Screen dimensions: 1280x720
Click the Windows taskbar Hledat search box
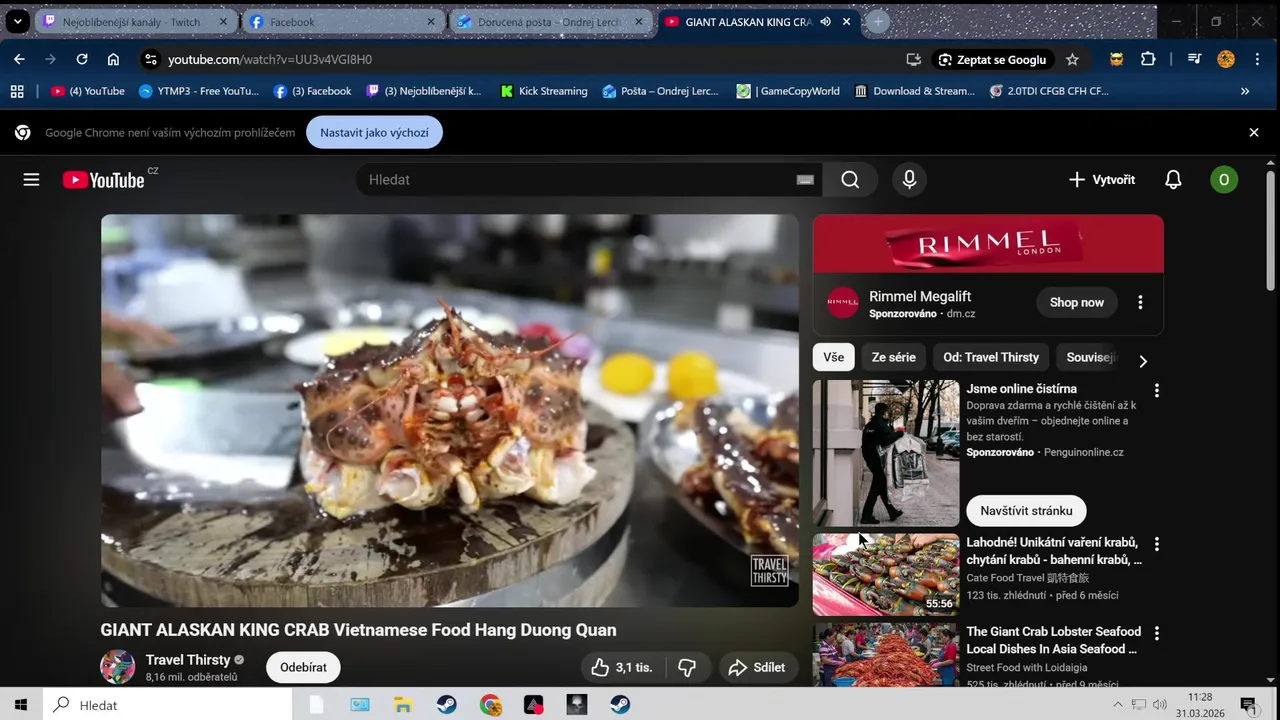[x=168, y=705]
